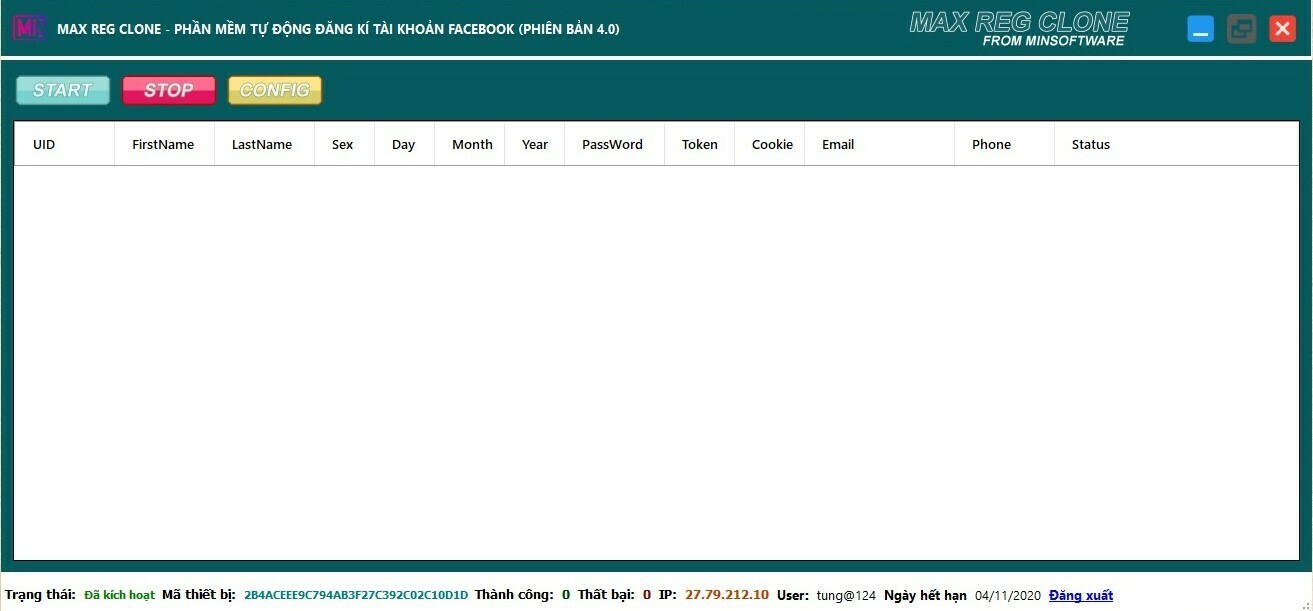This screenshot has height=611, width=1313.
Task: Click the maximize window icon
Action: pos(1241,29)
